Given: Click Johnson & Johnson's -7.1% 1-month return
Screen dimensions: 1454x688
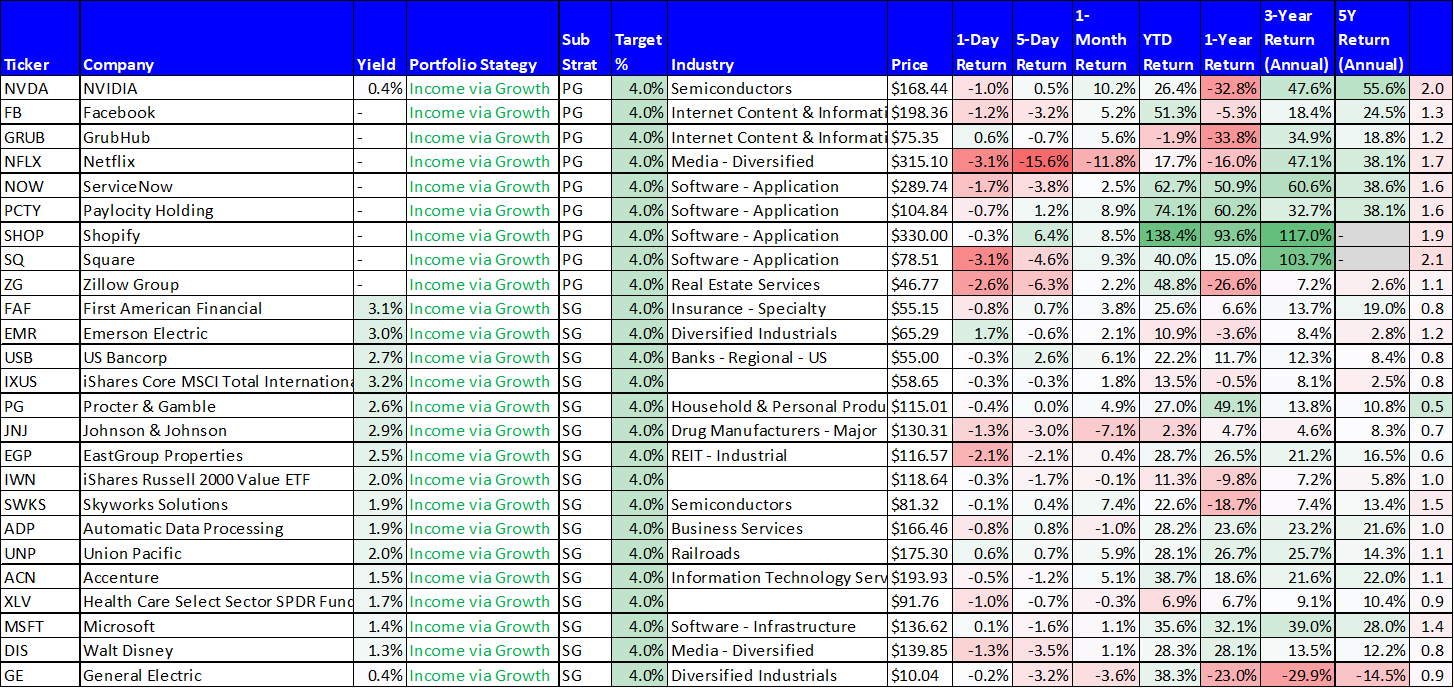Looking at the screenshot, I should click(1106, 430).
